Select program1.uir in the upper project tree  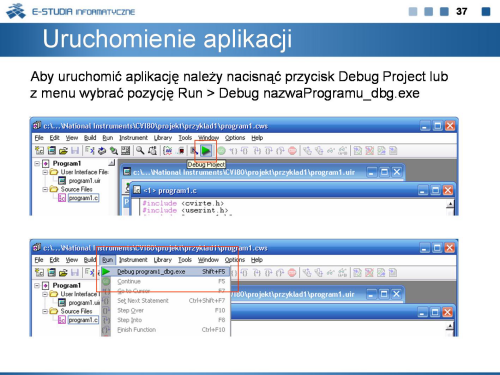(x=84, y=181)
